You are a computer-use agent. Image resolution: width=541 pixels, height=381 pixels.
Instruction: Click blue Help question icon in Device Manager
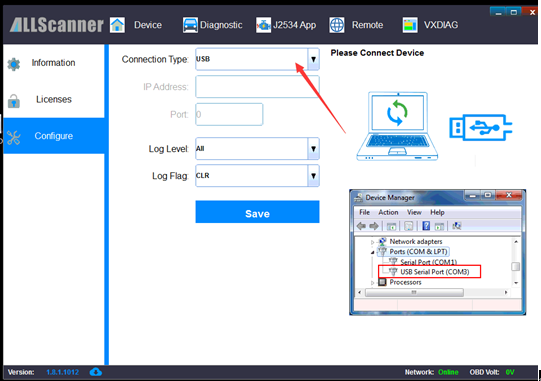pos(426,226)
